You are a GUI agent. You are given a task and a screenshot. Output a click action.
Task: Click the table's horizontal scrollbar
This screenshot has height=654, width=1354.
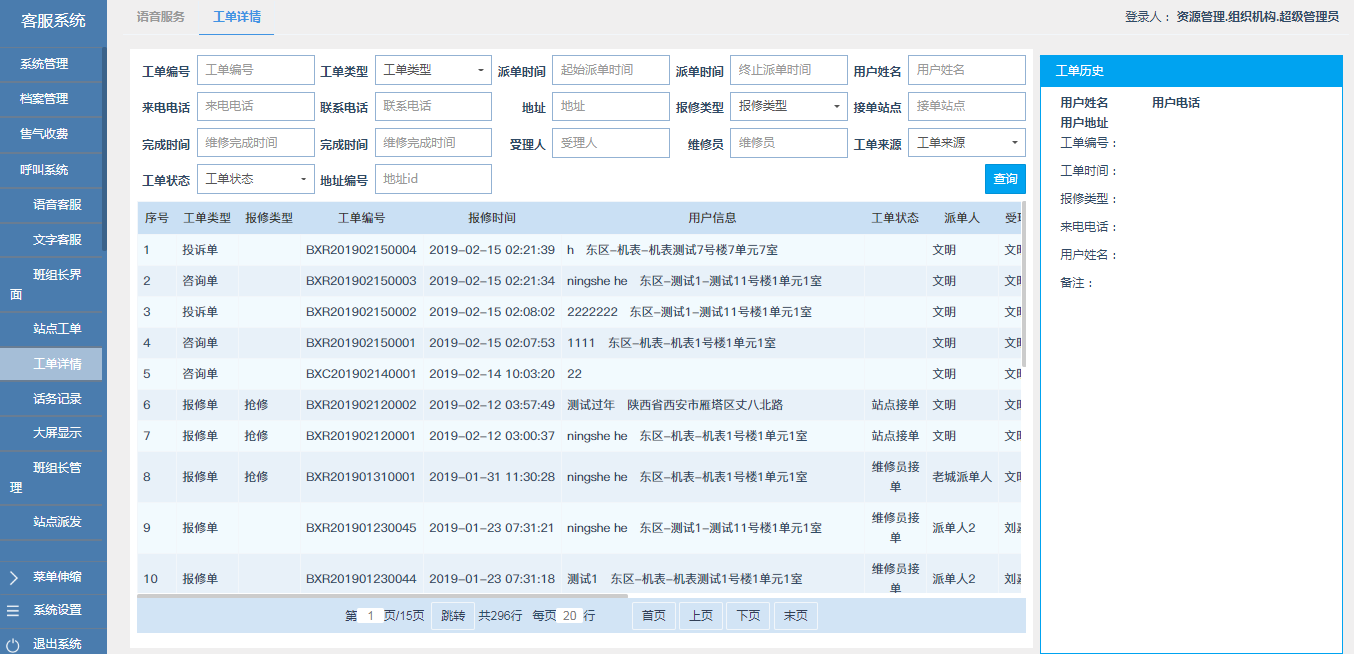(x=383, y=596)
